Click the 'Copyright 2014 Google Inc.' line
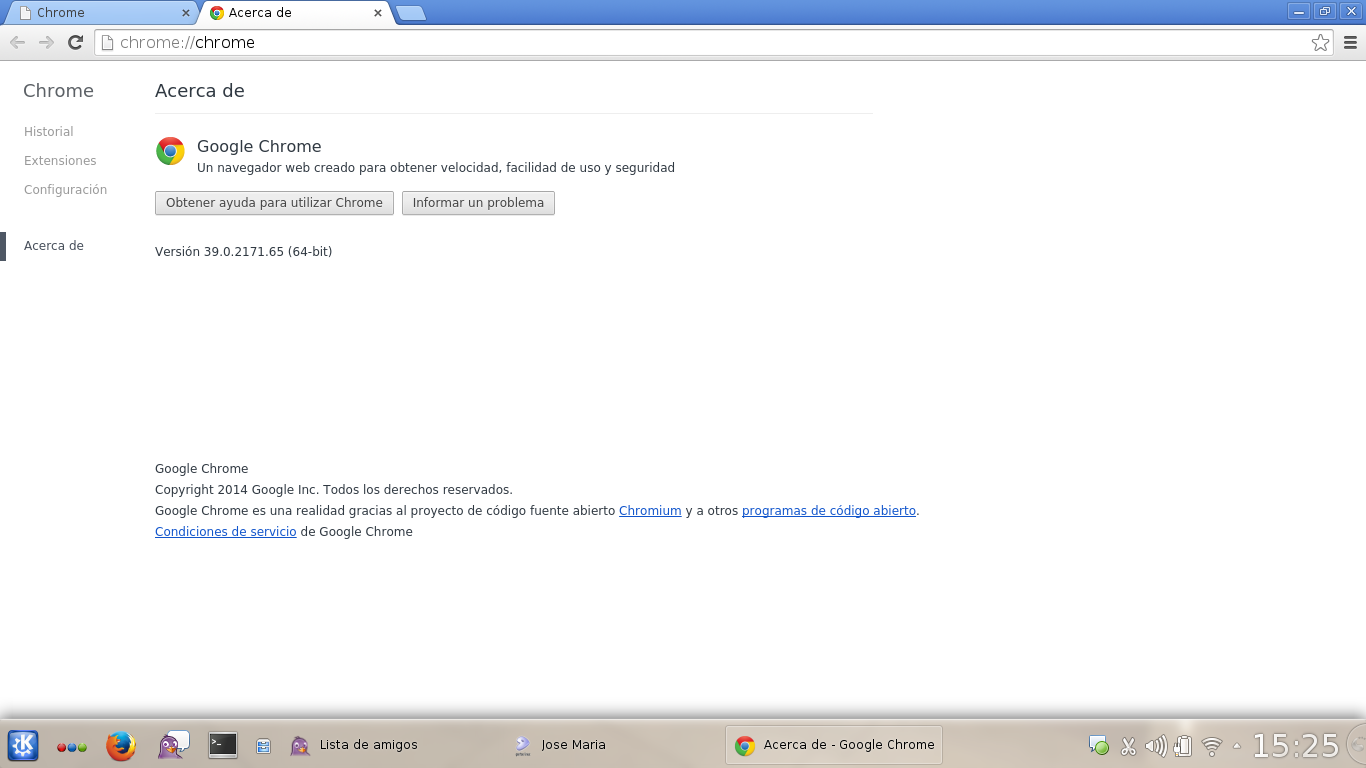Image resolution: width=1366 pixels, height=768 pixels. pyautogui.click(x=334, y=490)
